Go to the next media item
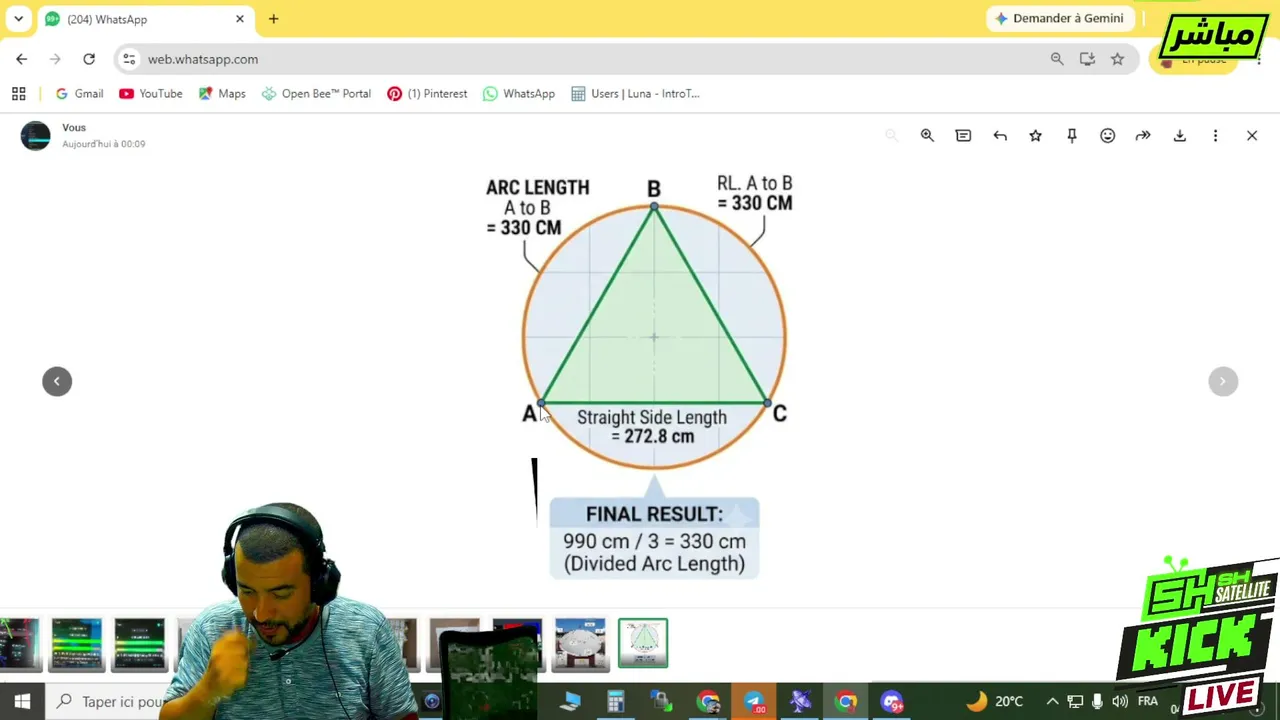 [1223, 381]
